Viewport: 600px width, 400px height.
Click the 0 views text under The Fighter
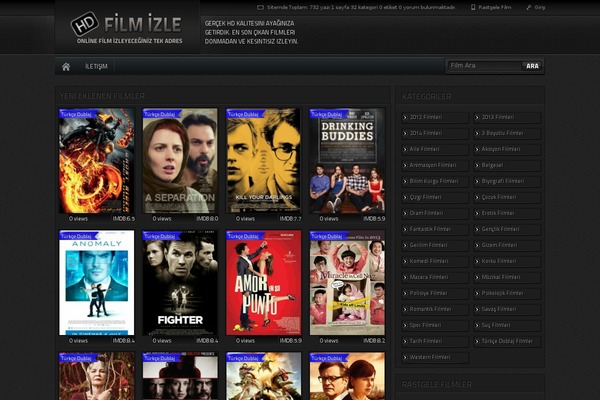point(162,340)
